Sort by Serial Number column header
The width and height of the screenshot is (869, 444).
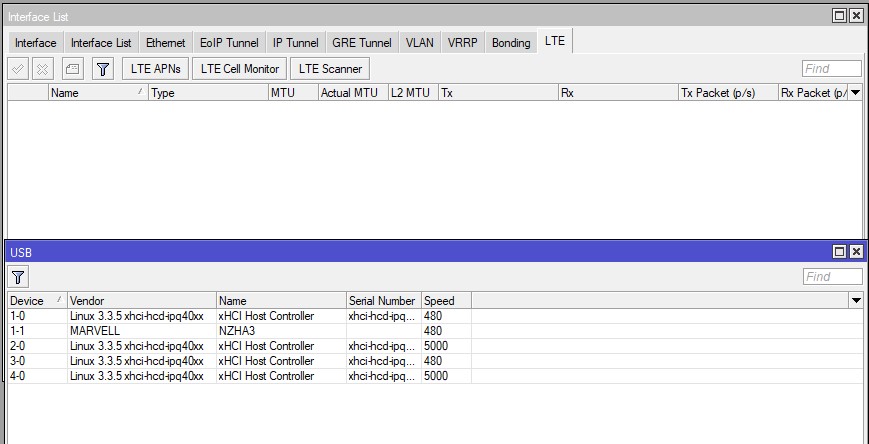coord(384,301)
